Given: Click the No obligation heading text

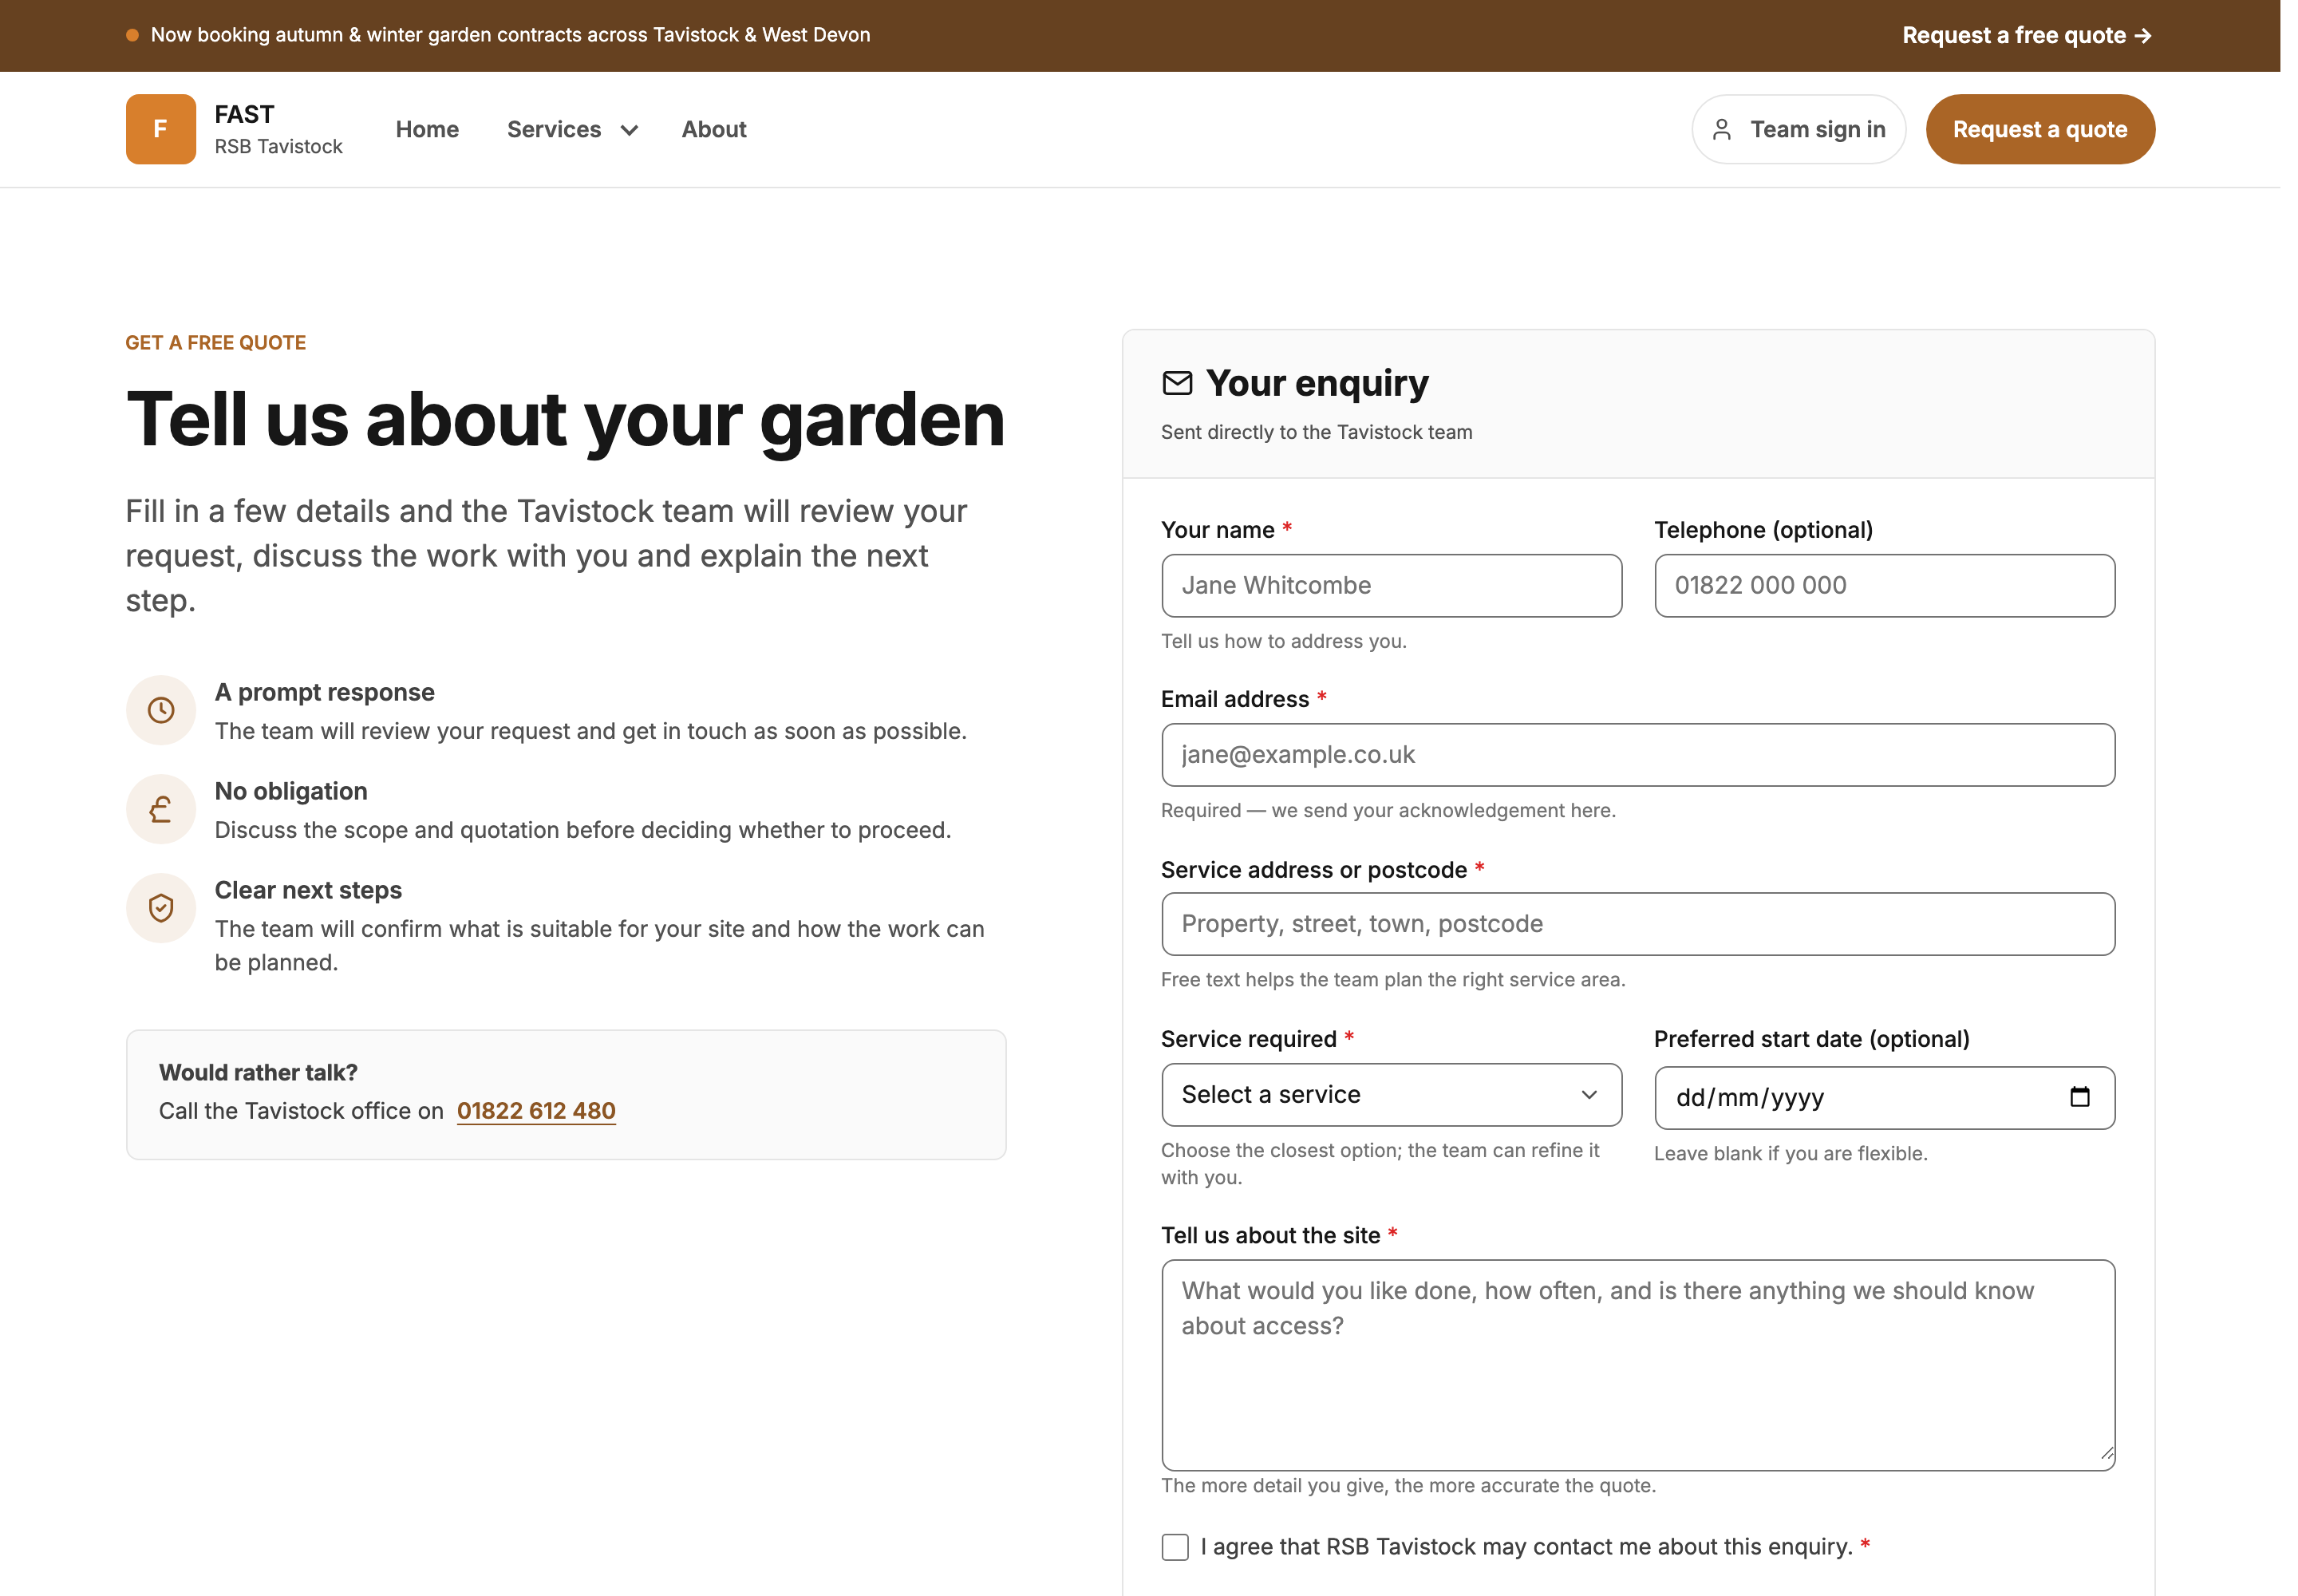Looking at the screenshot, I should [291, 791].
